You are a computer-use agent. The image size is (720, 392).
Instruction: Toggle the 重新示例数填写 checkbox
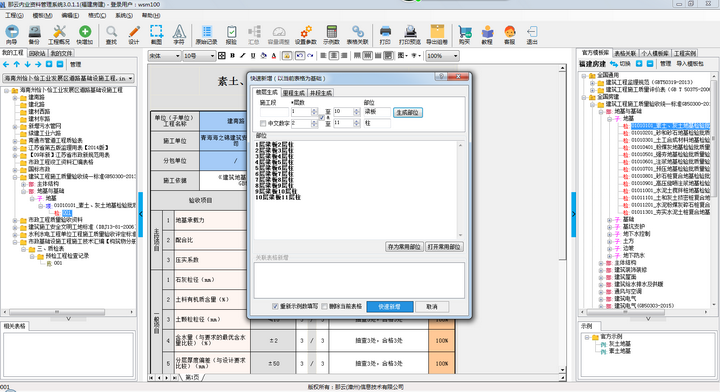point(275,306)
